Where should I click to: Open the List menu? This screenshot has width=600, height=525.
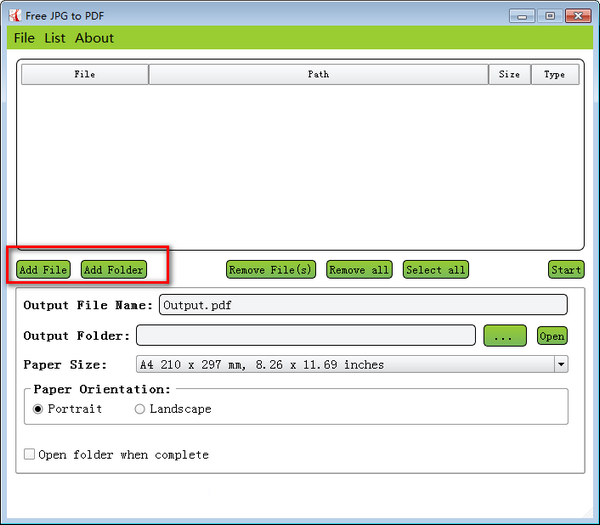pyautogui.click(x=55, y=38)
